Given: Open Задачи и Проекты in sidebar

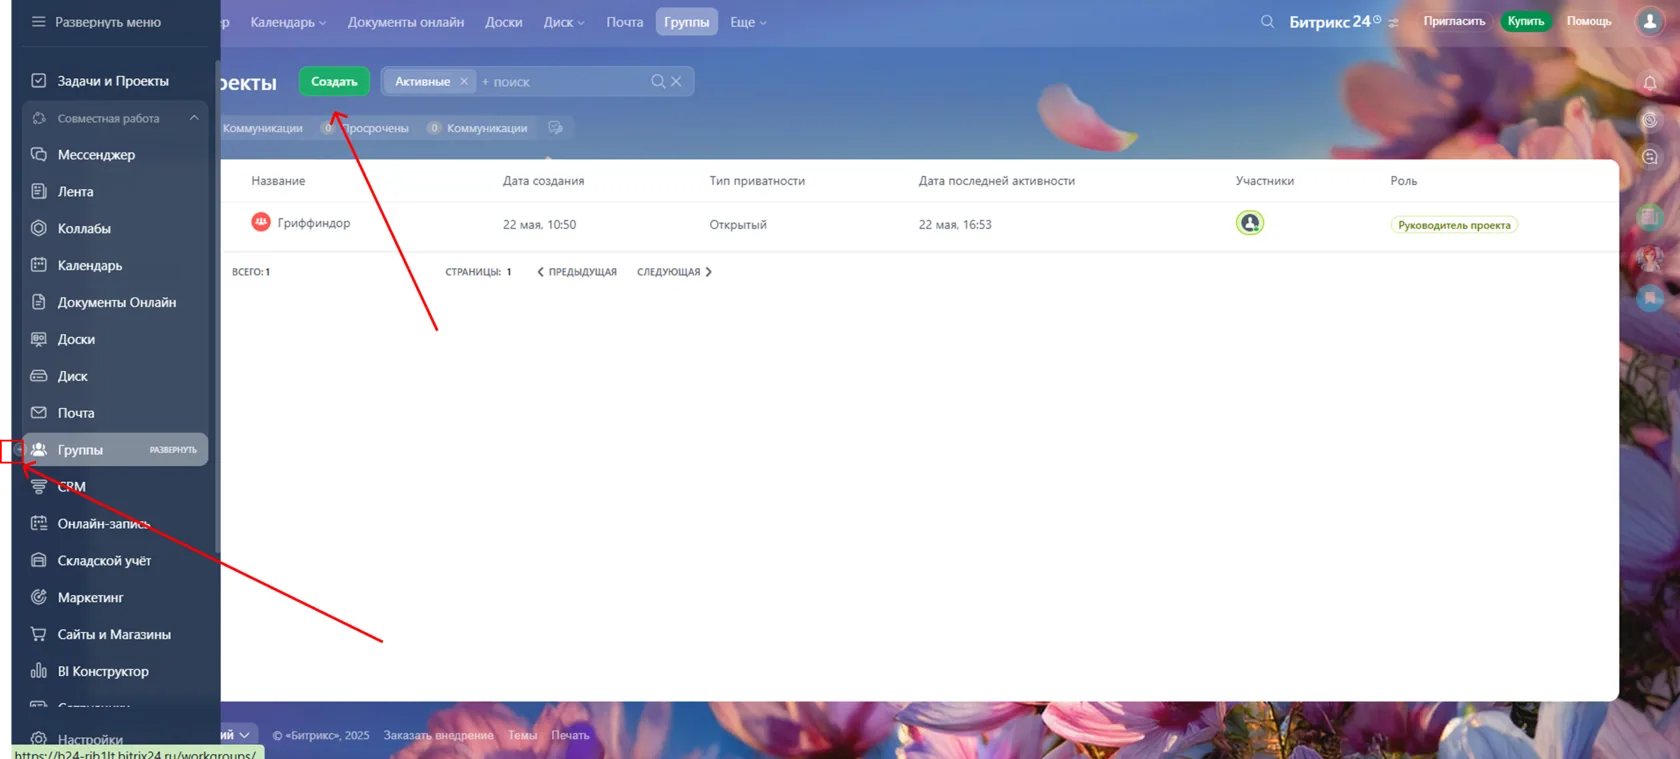Looking at the screenshot, I should pyautogui.click(x=113, y=81).
